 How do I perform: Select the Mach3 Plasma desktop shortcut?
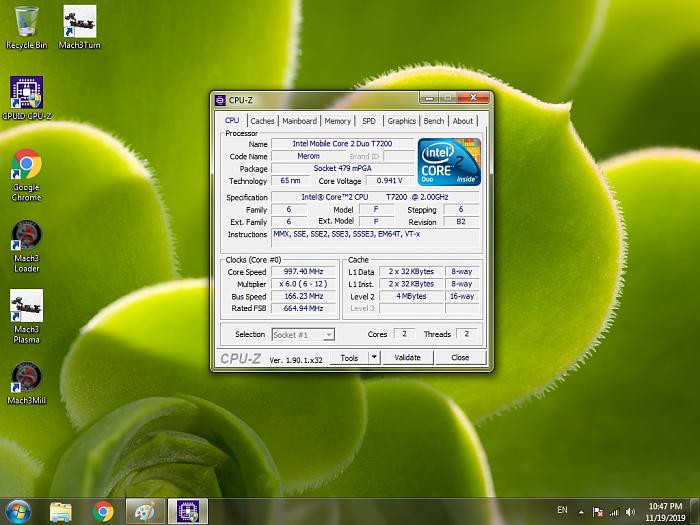point(26,317)
